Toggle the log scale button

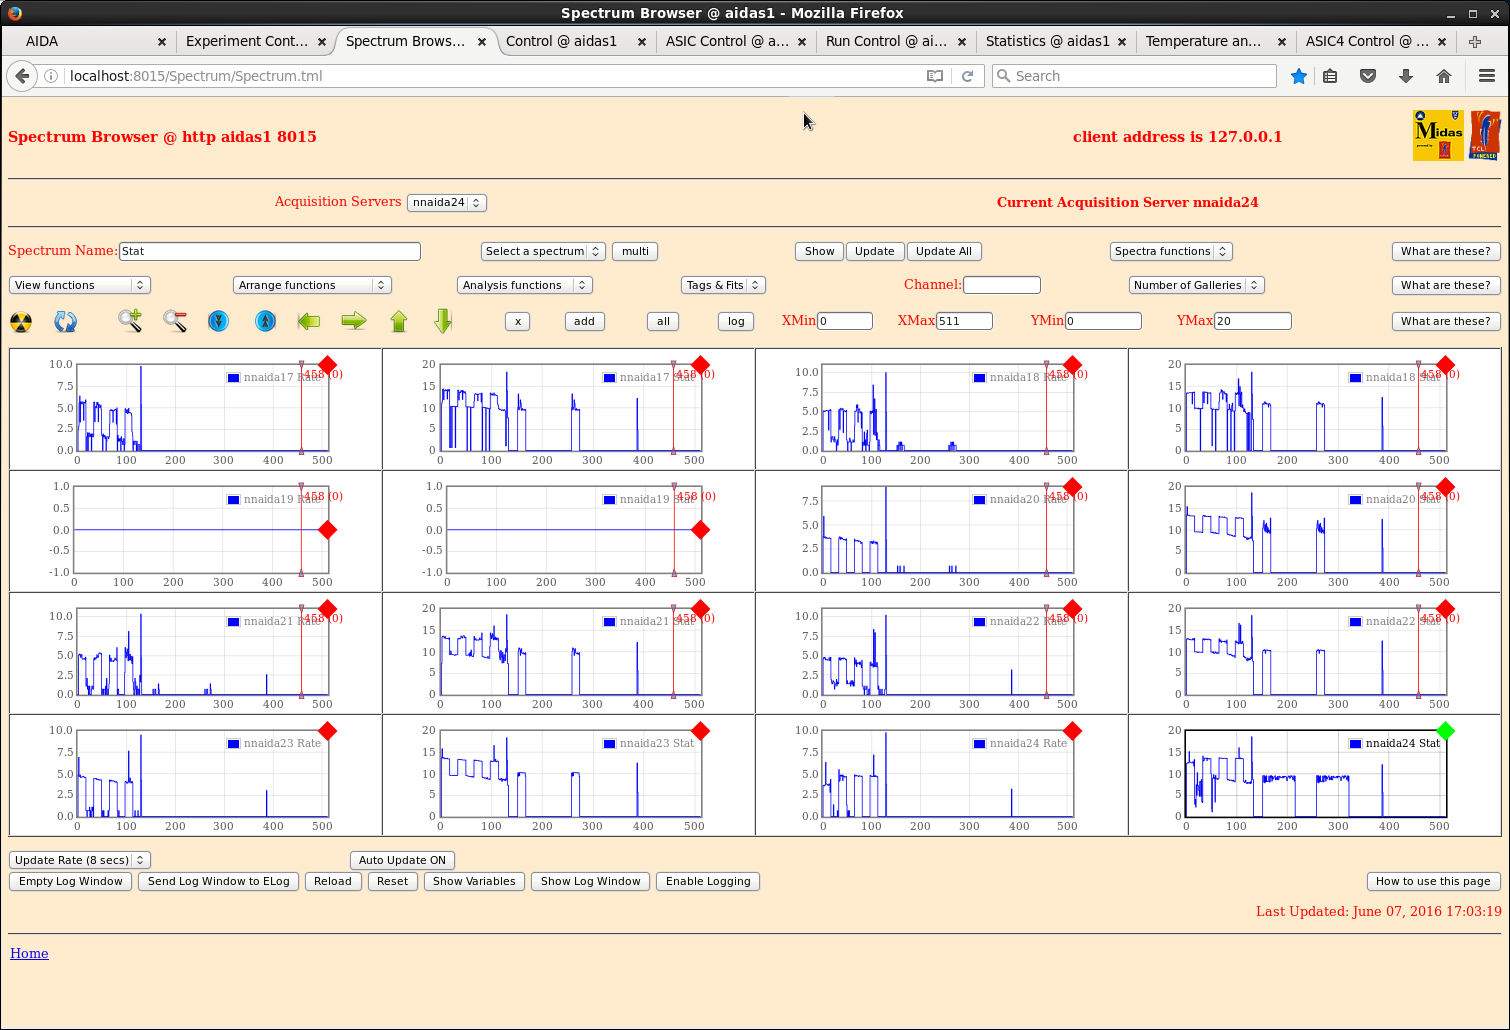coord(736,321)
